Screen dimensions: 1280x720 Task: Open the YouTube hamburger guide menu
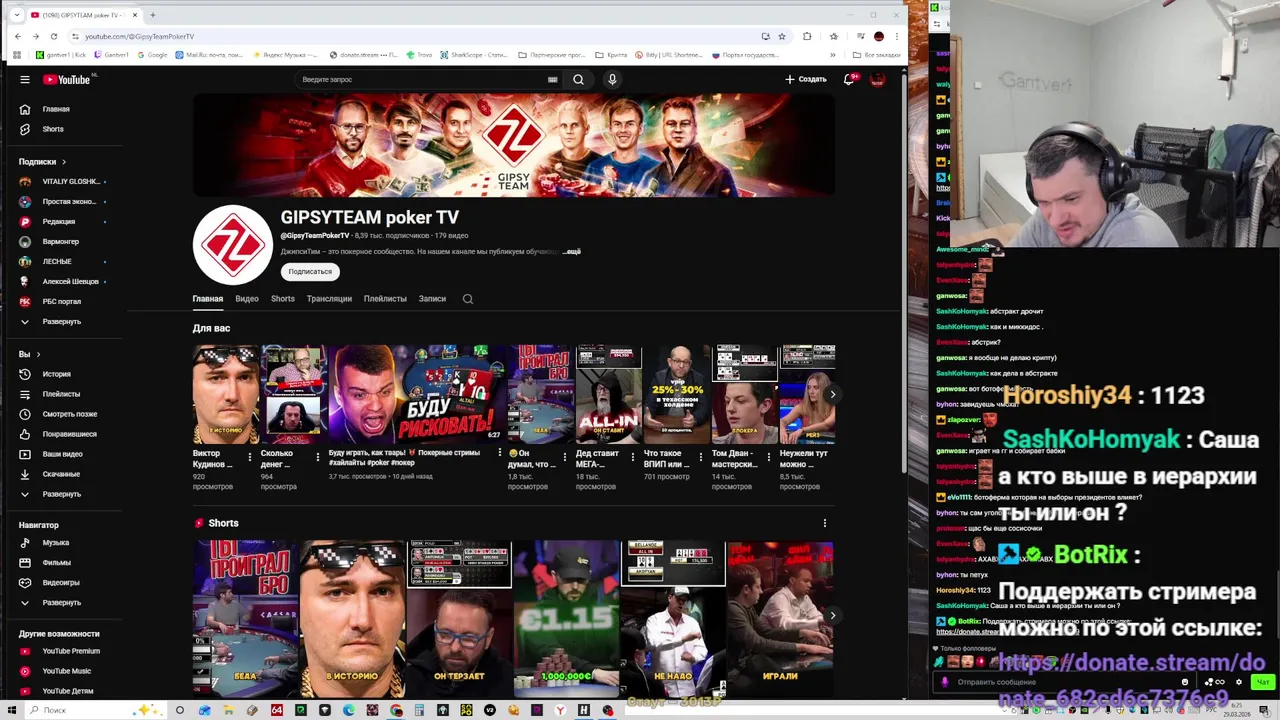point(25,79)
